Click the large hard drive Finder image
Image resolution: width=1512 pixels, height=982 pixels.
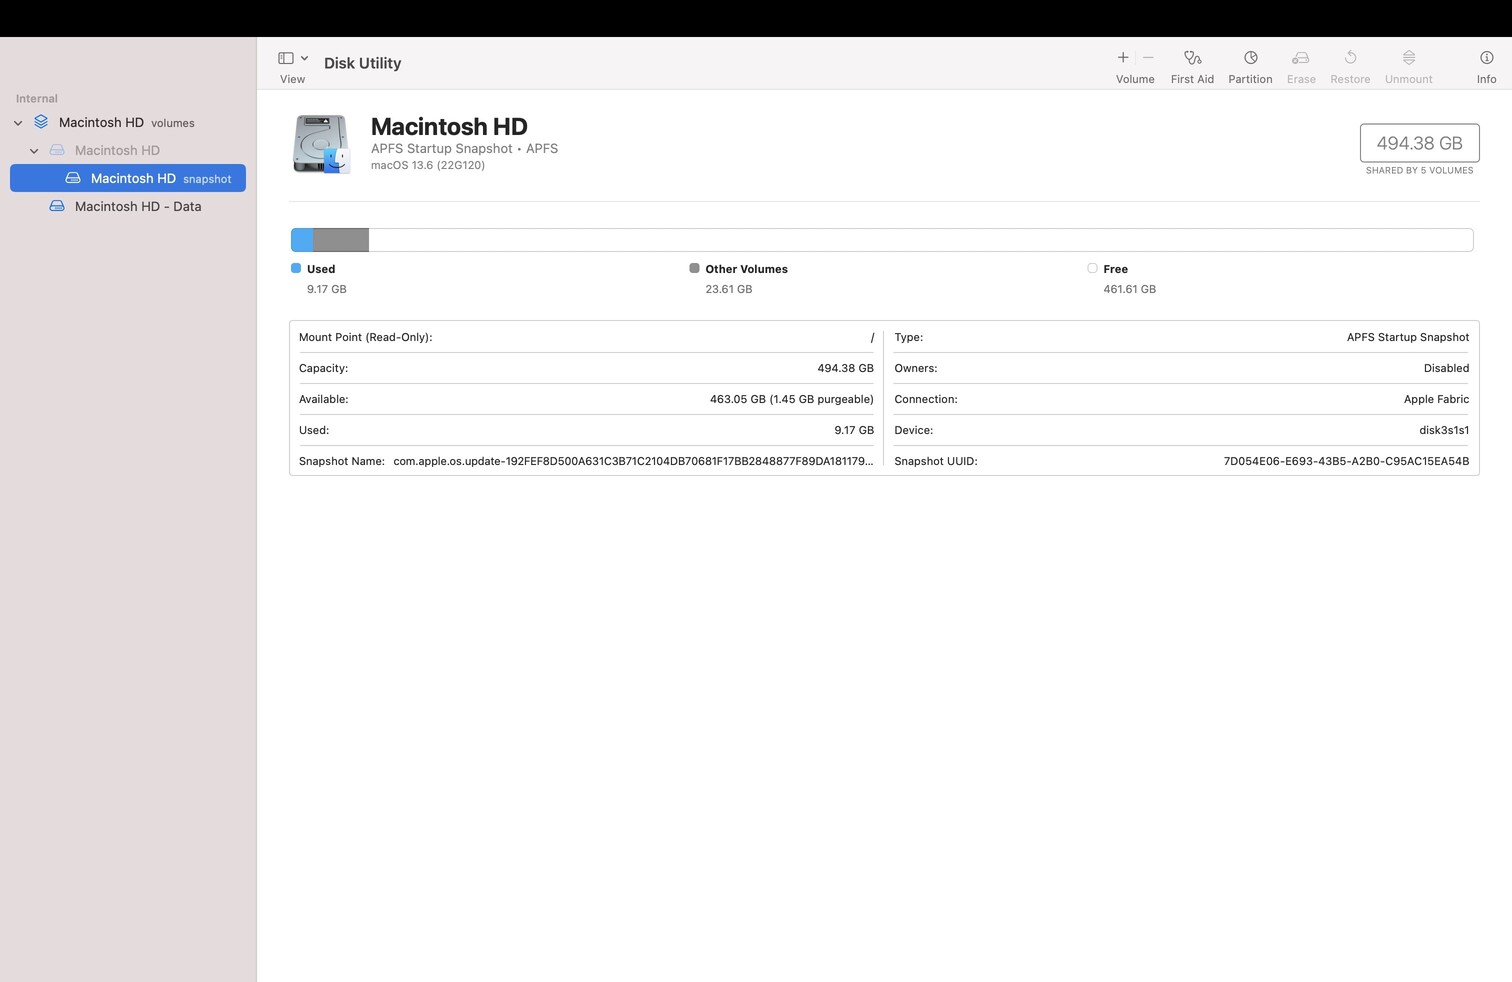click(x=321, y=144)
